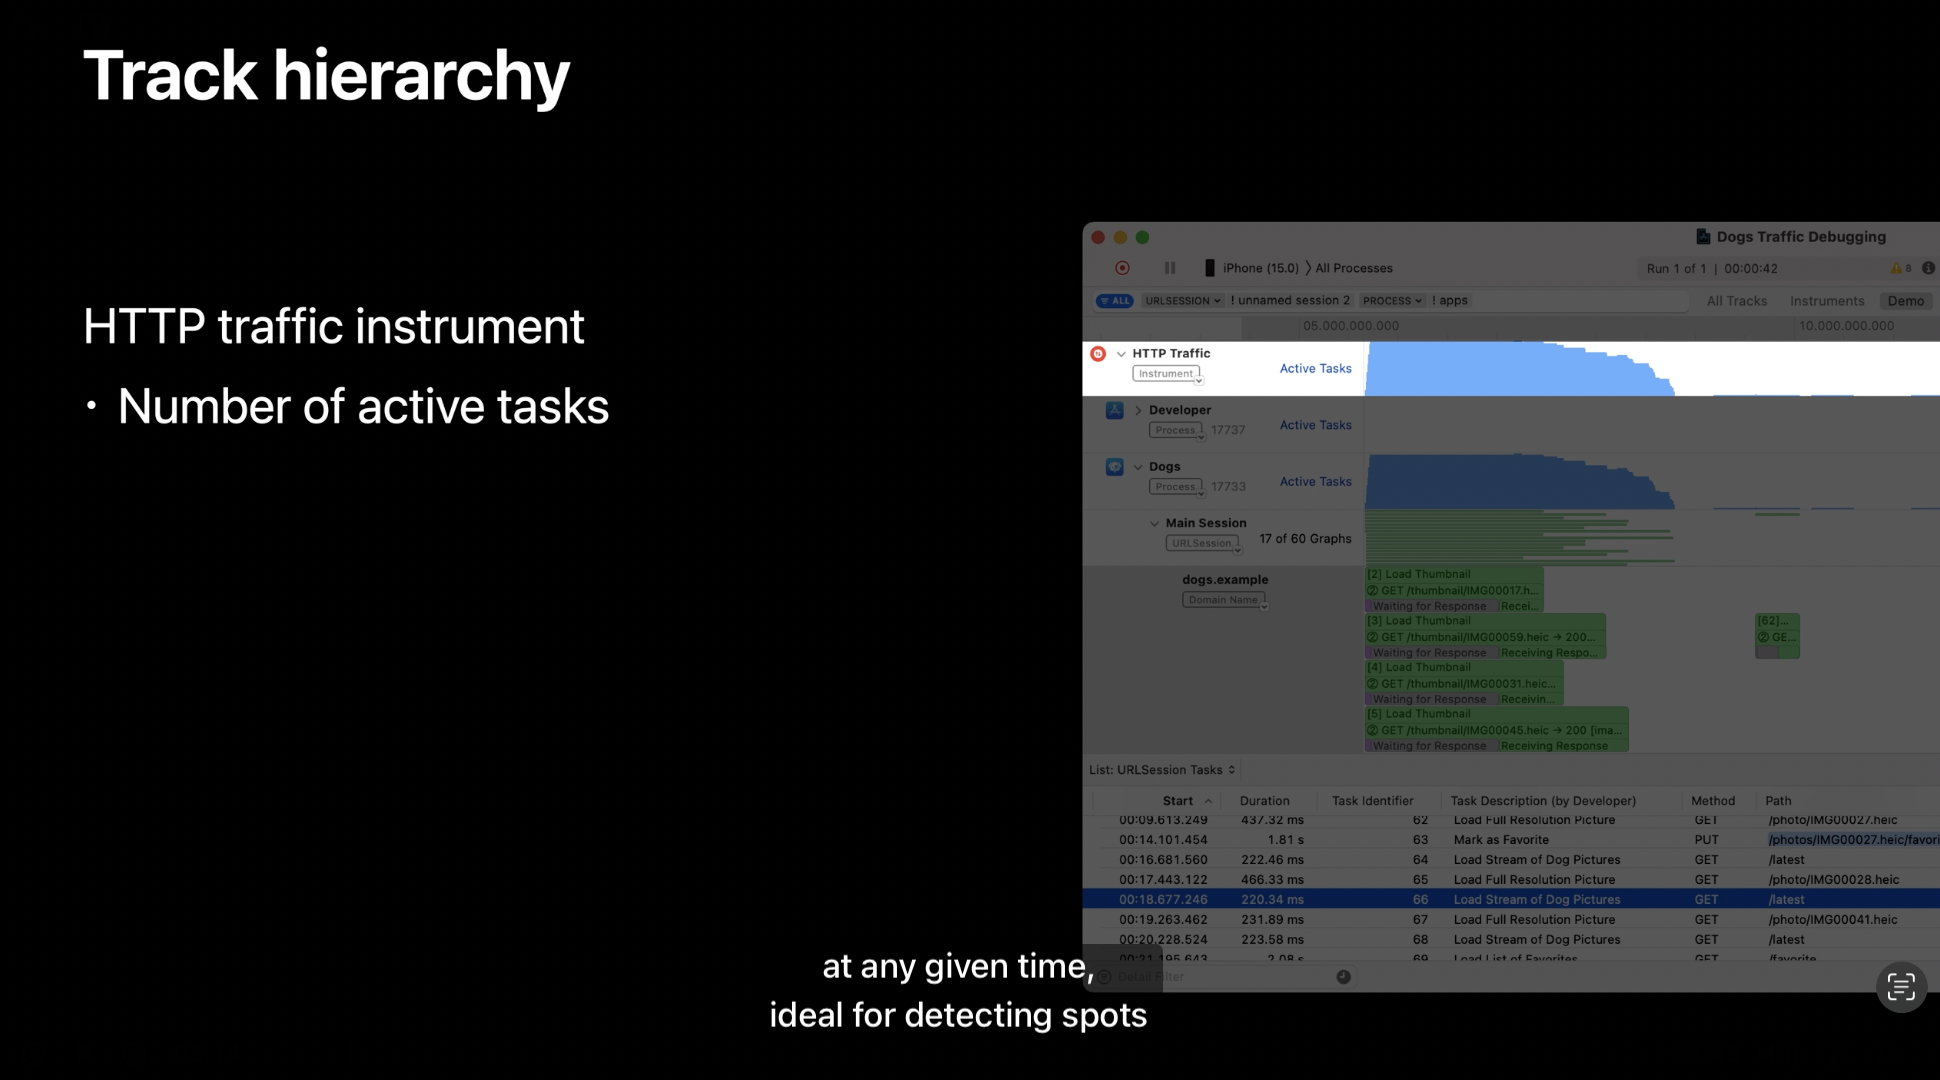
Task: Collapse the Main Session track
Action: pos(1154,524)
